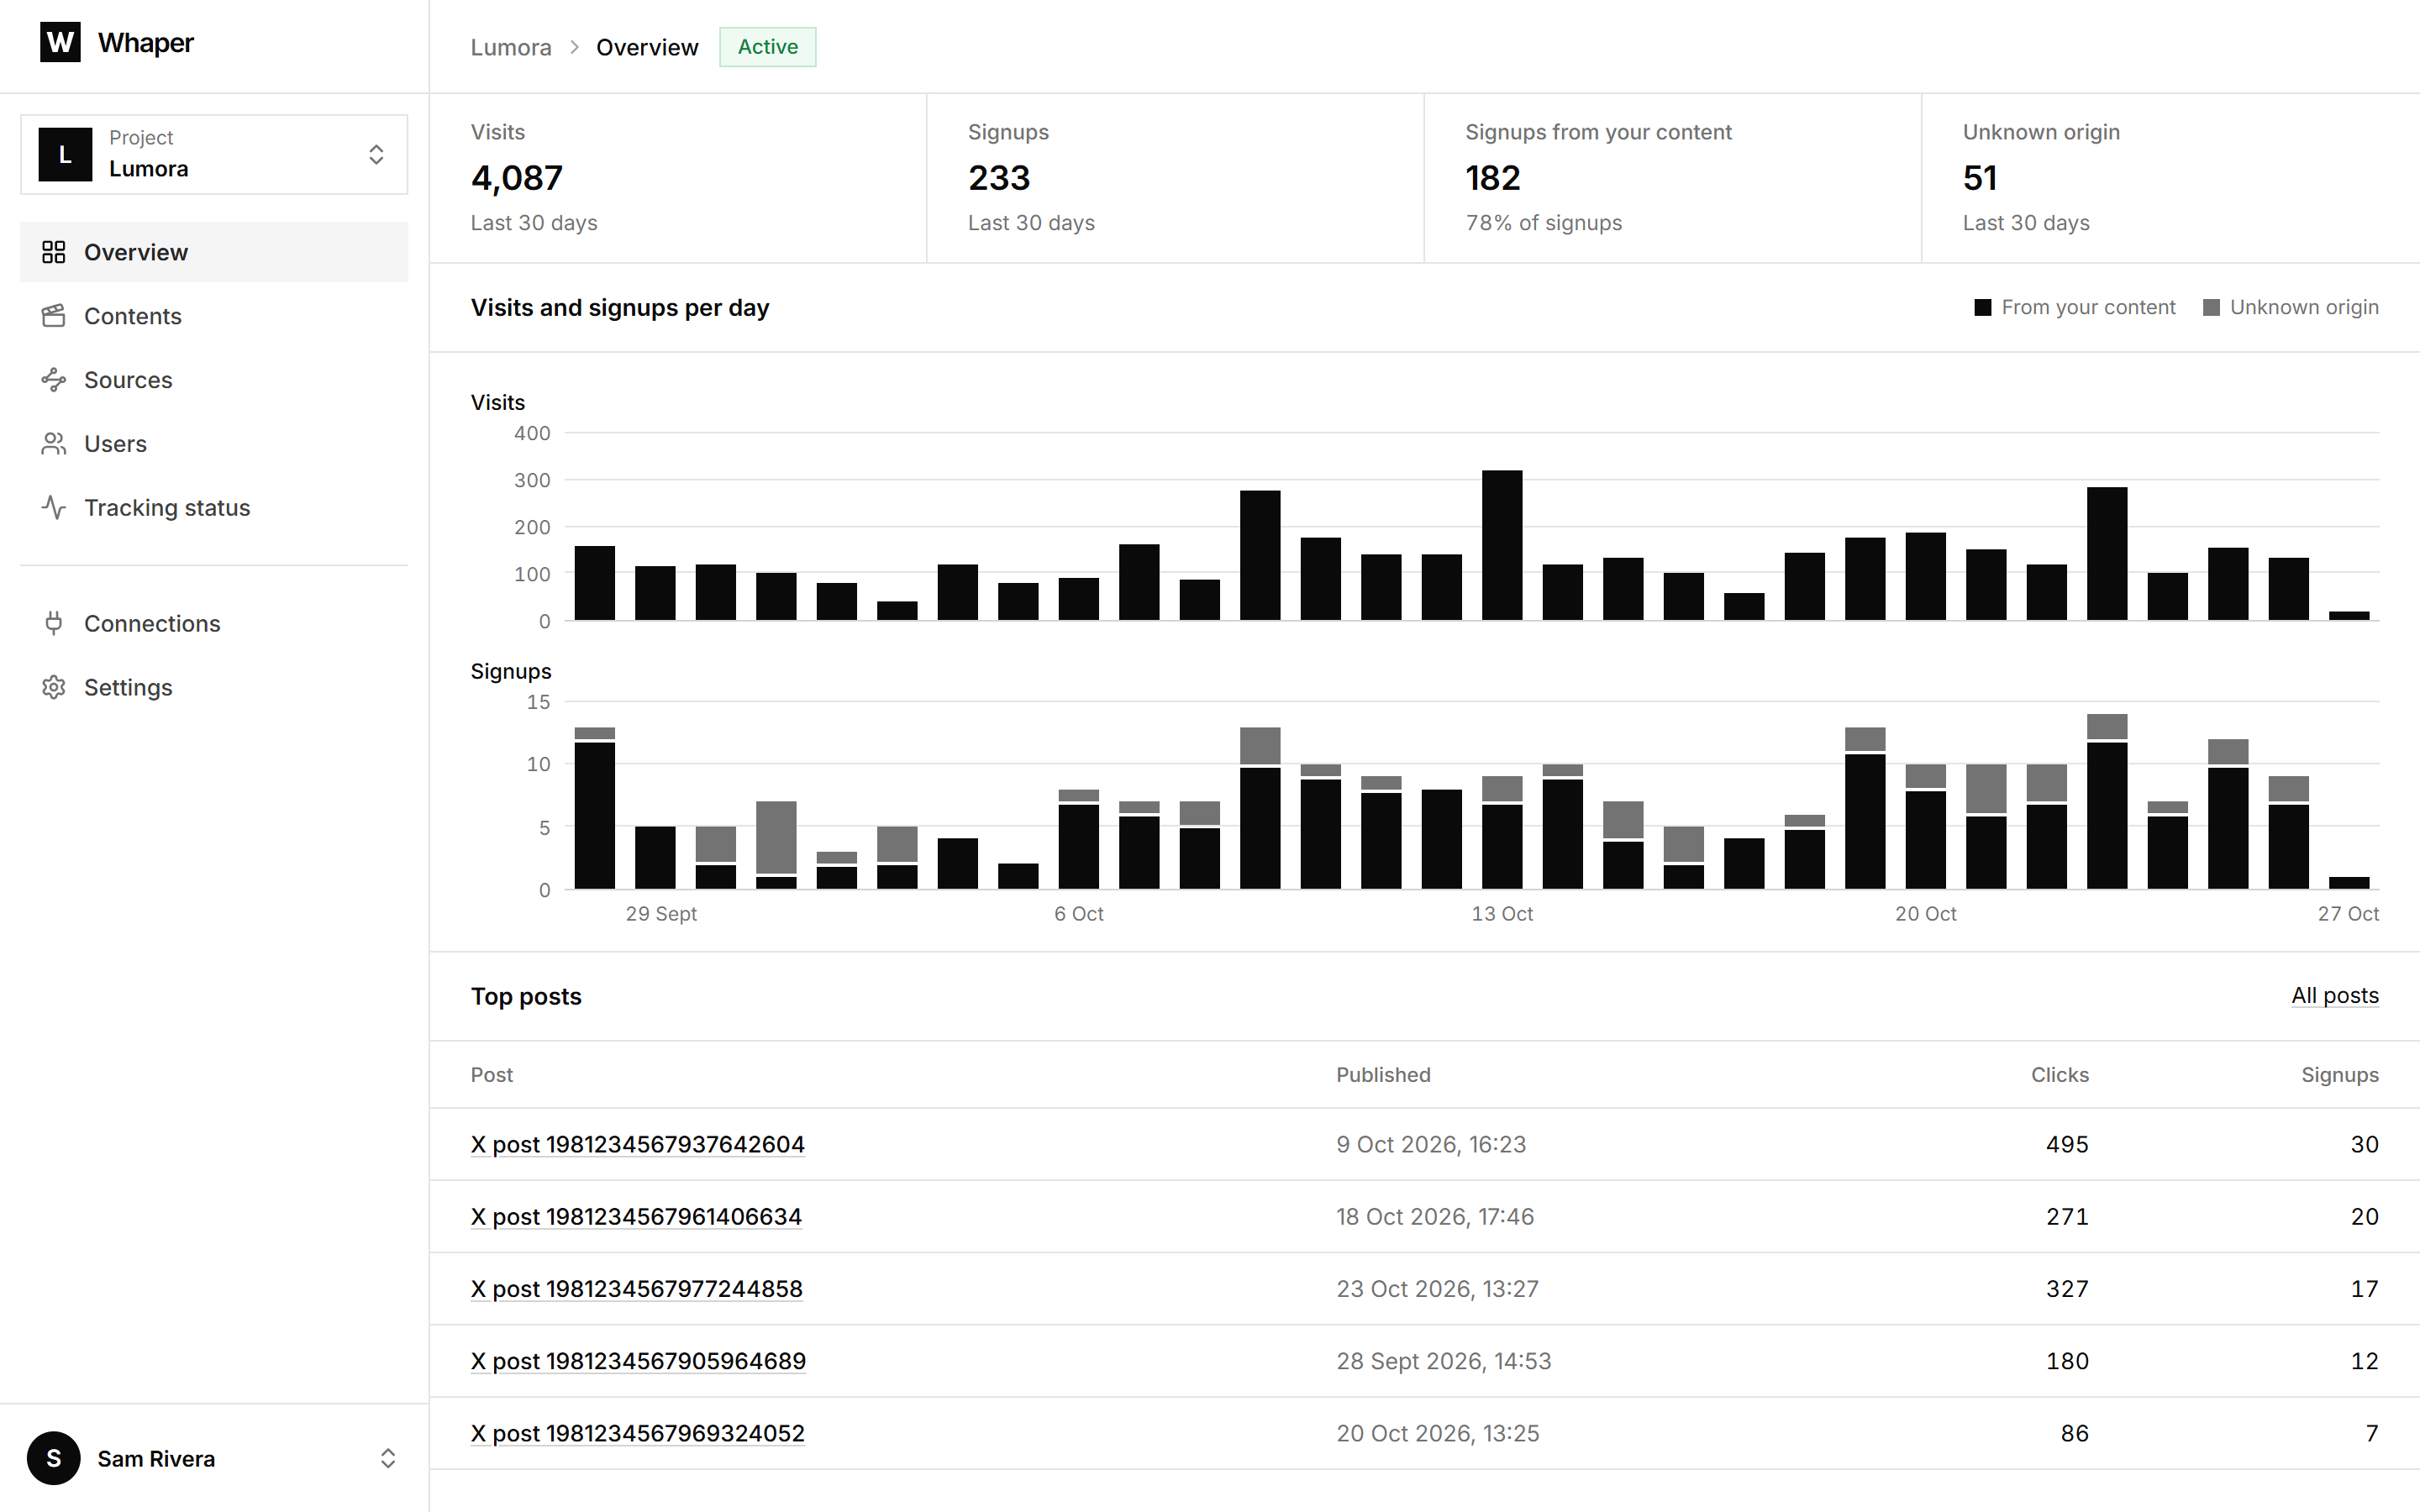This screenshot has height=1512, width=2420.
Task: Open X post 1981234567977244858
Action: coord(637,1289)
